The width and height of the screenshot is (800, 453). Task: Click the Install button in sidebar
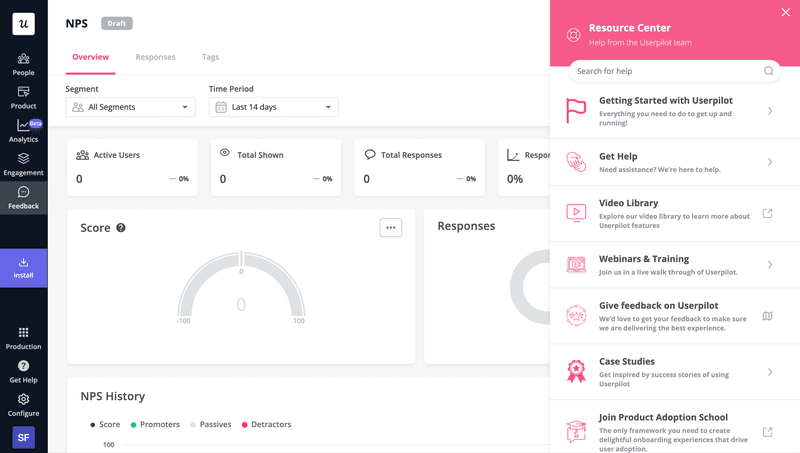tap(23, 268)
